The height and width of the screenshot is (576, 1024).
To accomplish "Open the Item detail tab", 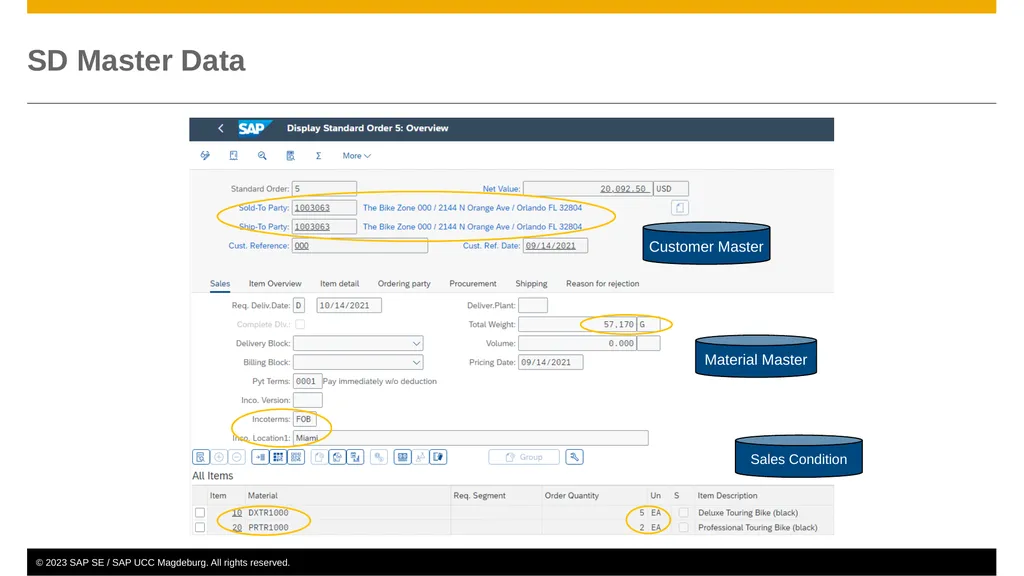I will (340, 283).
